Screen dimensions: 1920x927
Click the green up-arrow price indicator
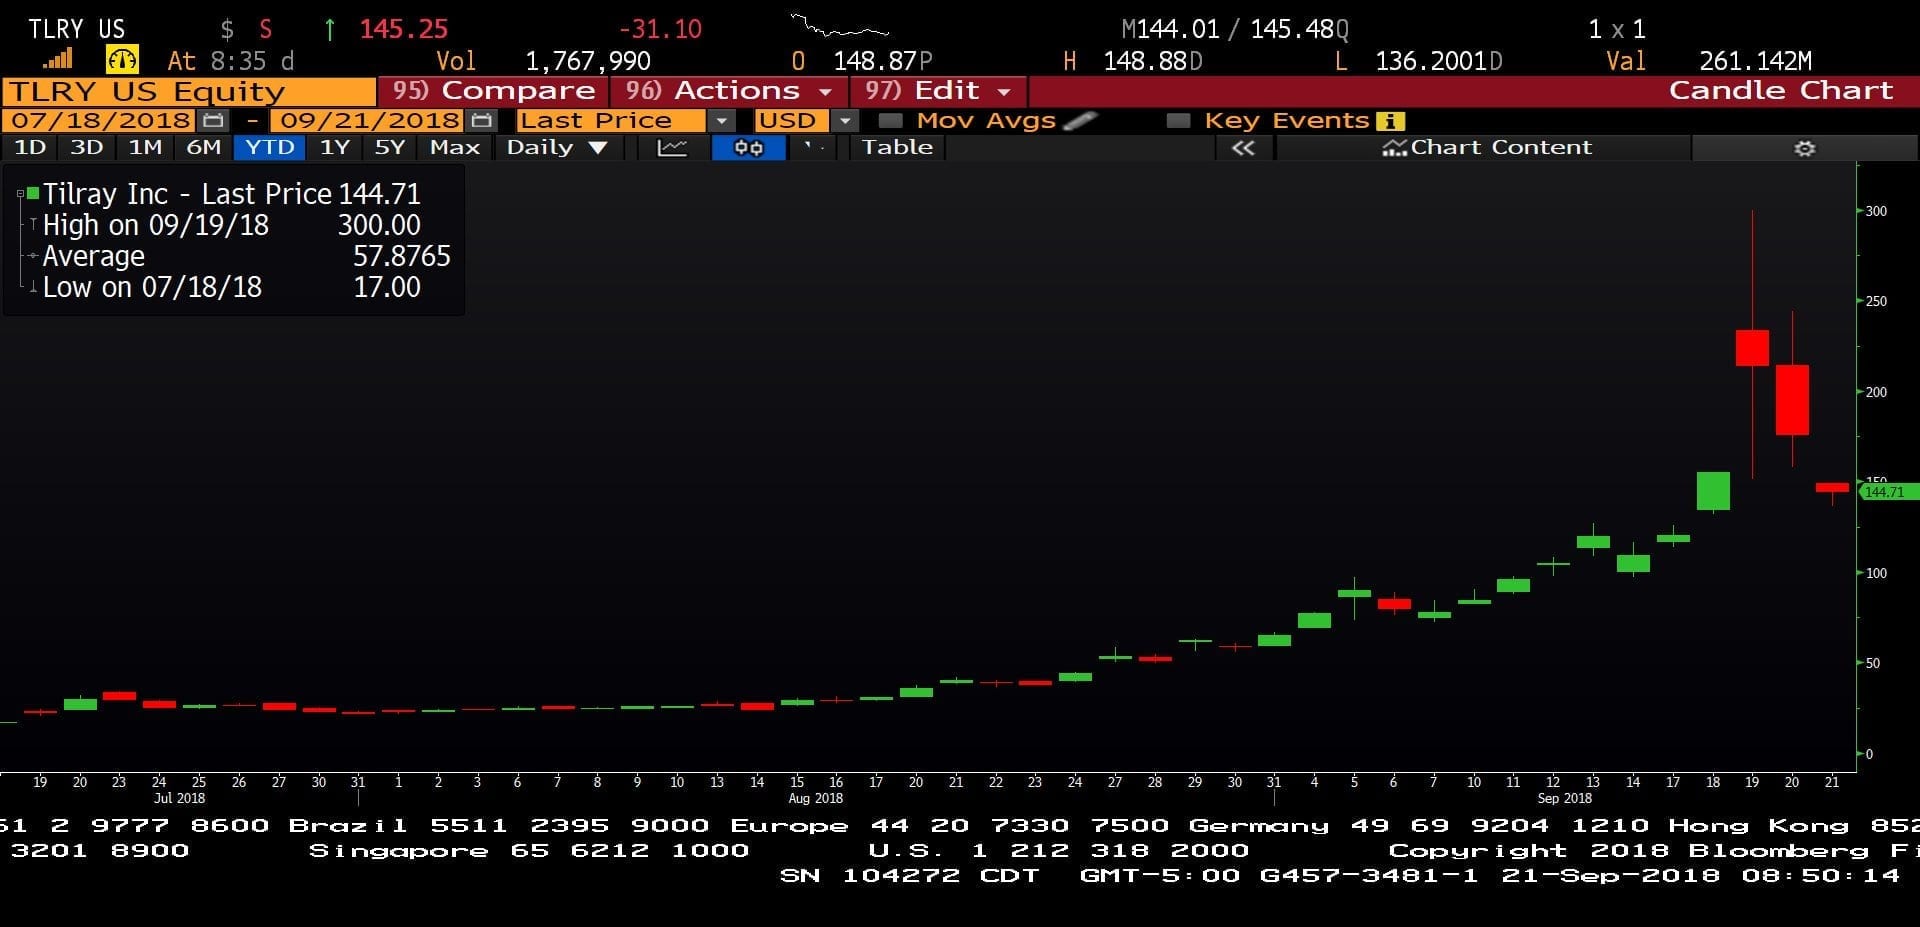click(329, 29)
